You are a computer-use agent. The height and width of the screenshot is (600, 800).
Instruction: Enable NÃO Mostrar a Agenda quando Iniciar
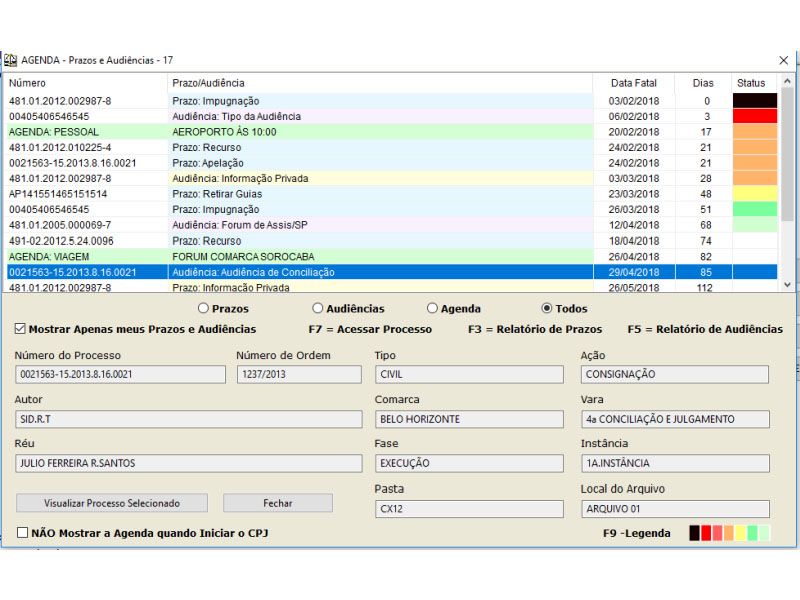click(22, 533)
